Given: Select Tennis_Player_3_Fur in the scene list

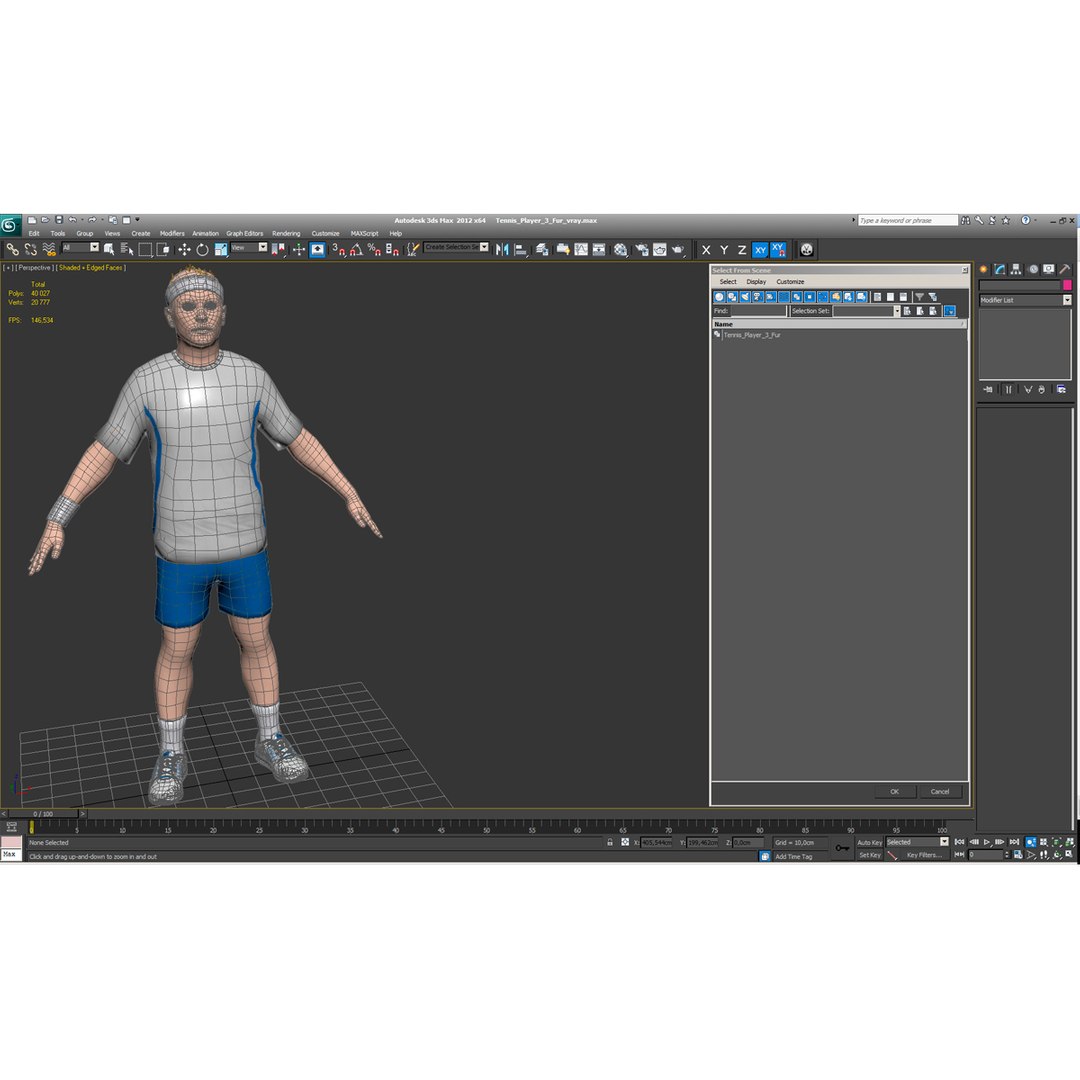Looking at the screenshot, I should click(751, 335).
